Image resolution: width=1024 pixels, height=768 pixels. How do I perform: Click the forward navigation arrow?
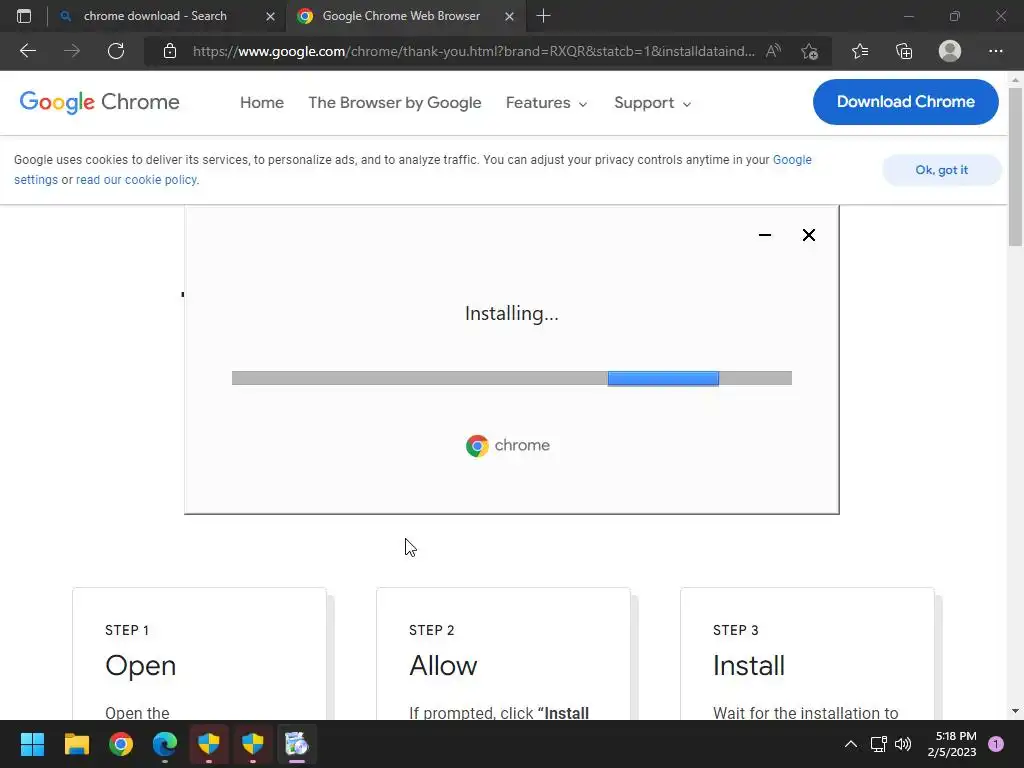click(72, 51)
